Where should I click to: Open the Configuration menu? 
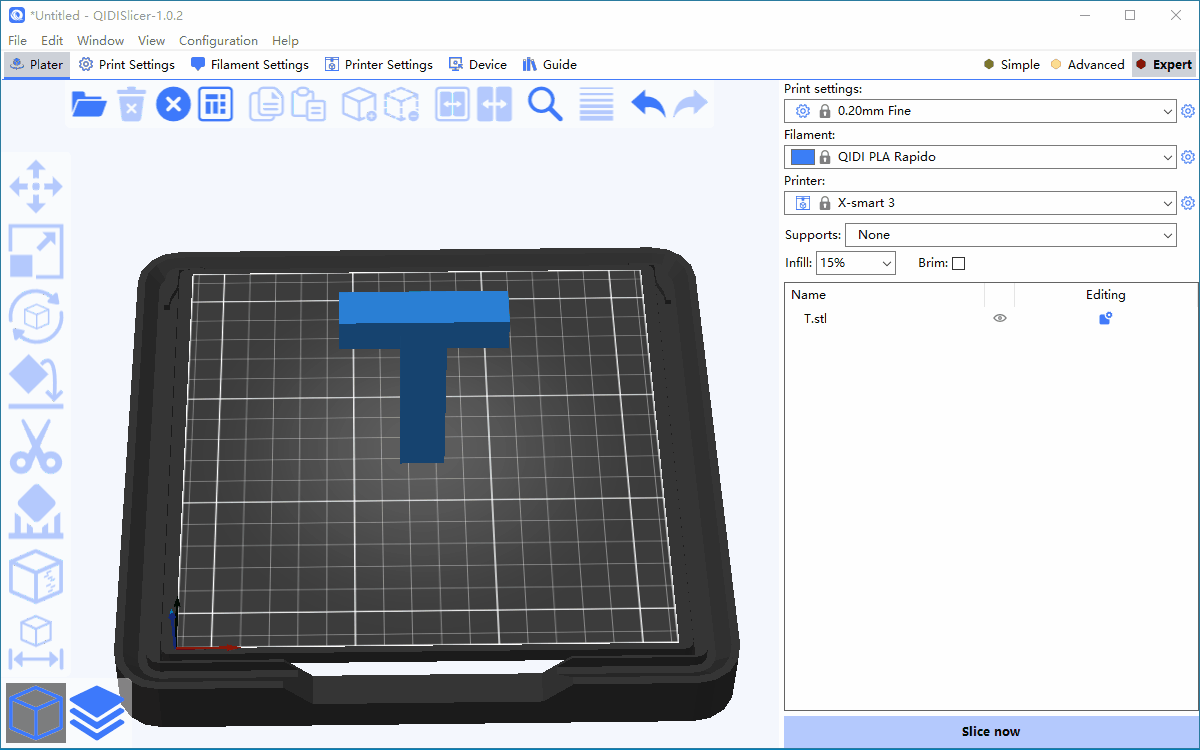coord(218,41)
